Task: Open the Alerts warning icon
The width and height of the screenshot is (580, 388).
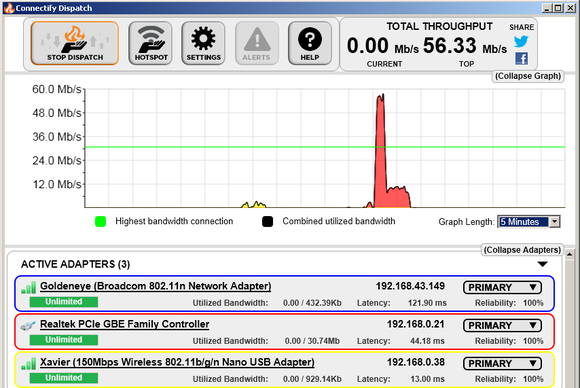Action: (x=257, y=43)
